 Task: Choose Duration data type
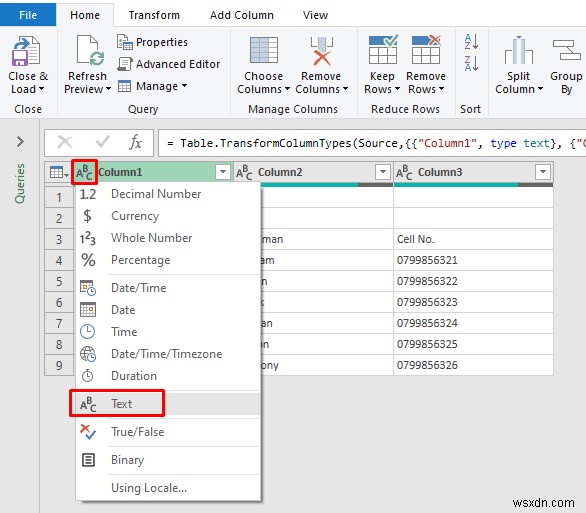coord(168,376)
